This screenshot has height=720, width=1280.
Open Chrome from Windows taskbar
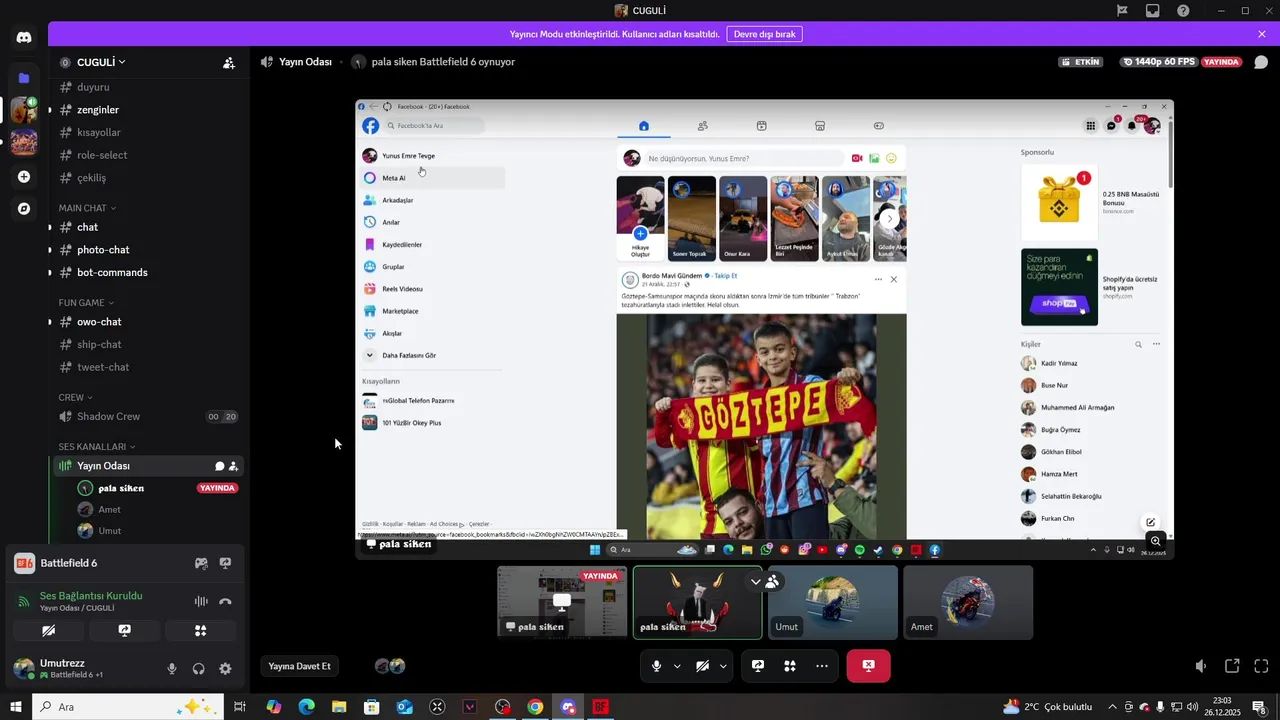535,707
